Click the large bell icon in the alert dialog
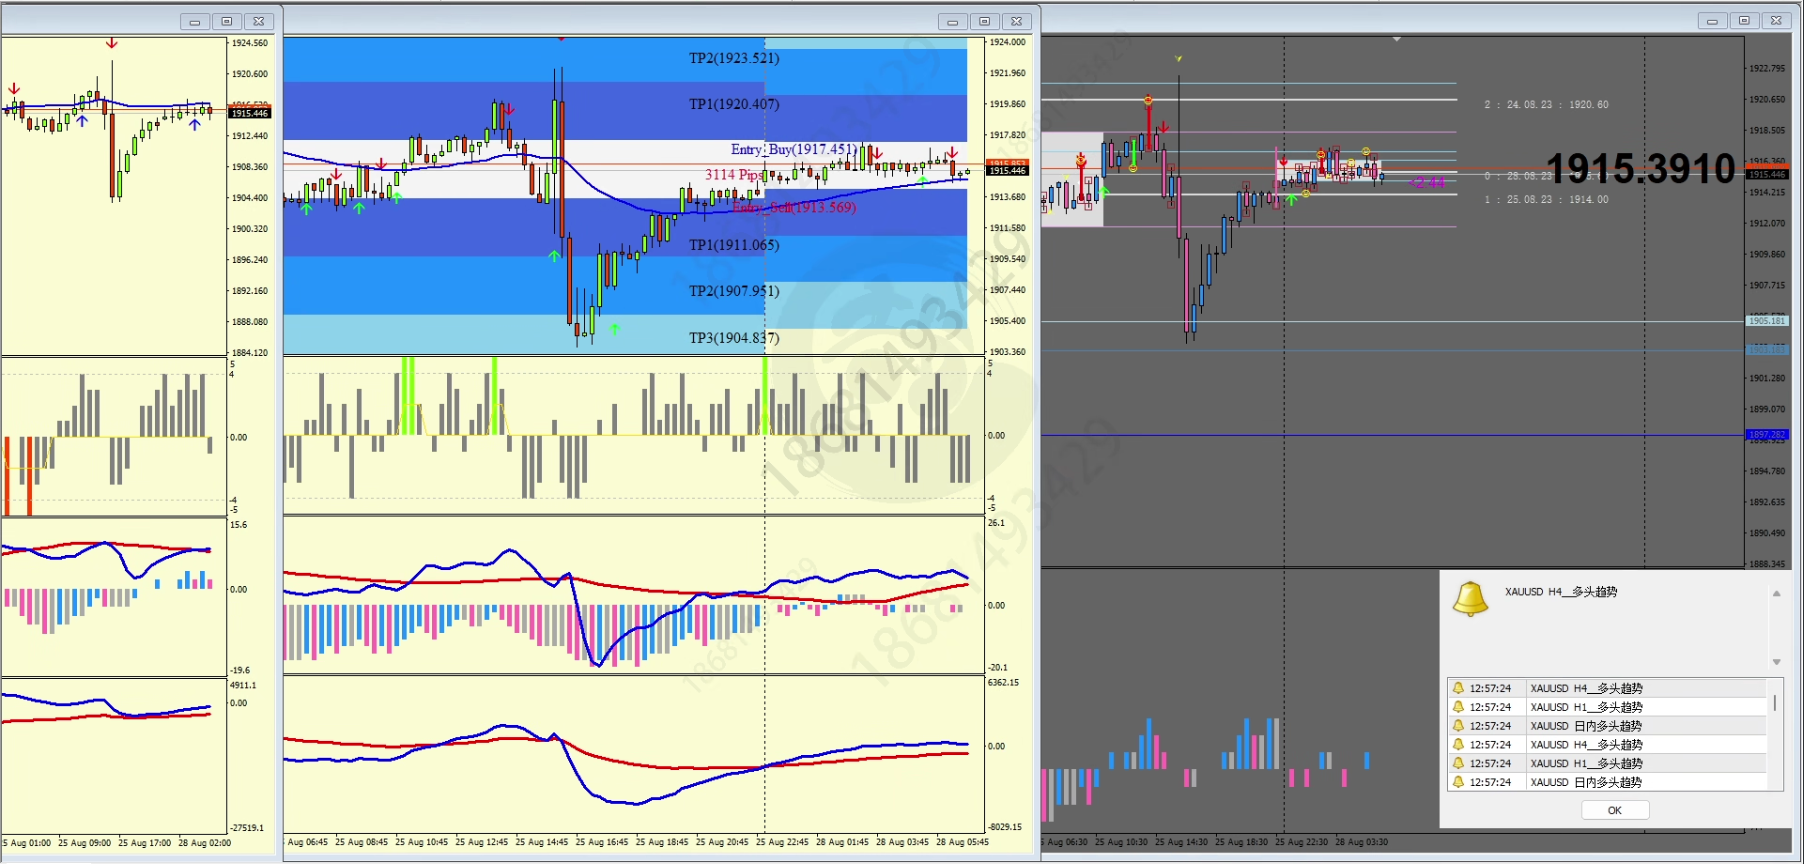Viewport: 1804px width, 864px height. tap(1470, 599)
